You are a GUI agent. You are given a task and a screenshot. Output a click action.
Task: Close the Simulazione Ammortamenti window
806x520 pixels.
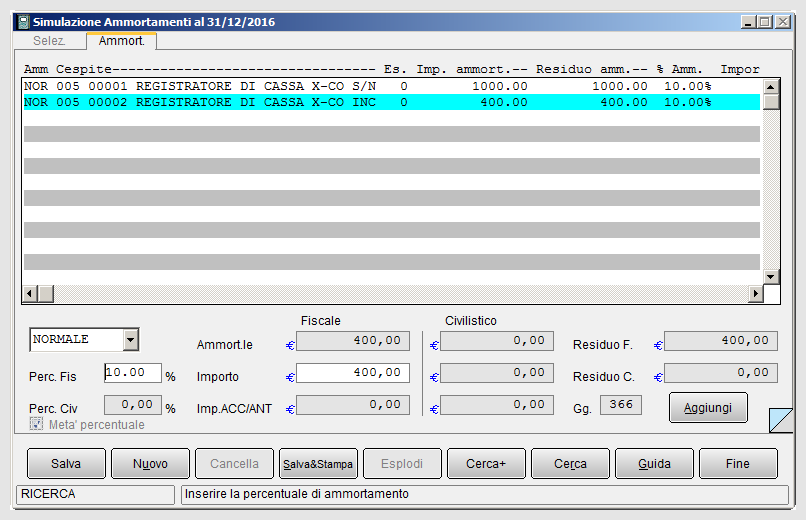[x=783, y=22]
